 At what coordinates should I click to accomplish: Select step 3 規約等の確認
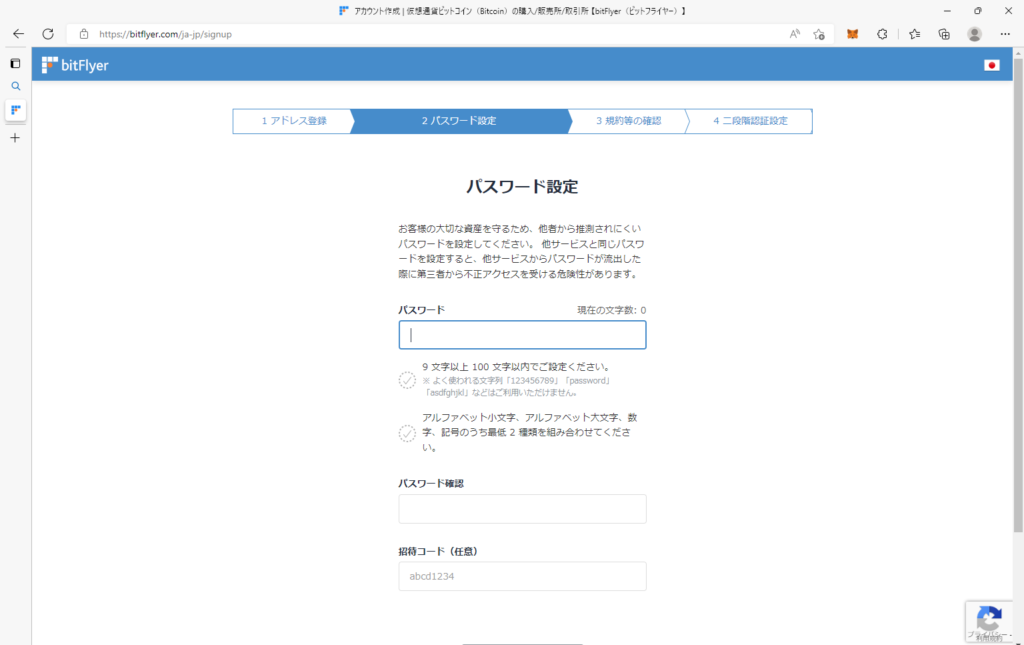click(x=628, y=121)
